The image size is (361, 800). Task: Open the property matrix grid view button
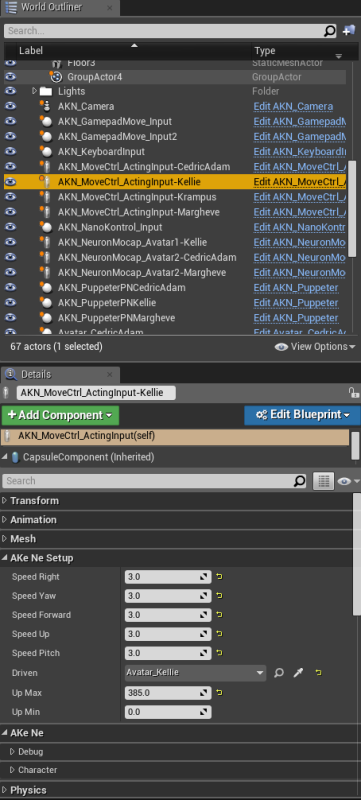tap(323, 481)
